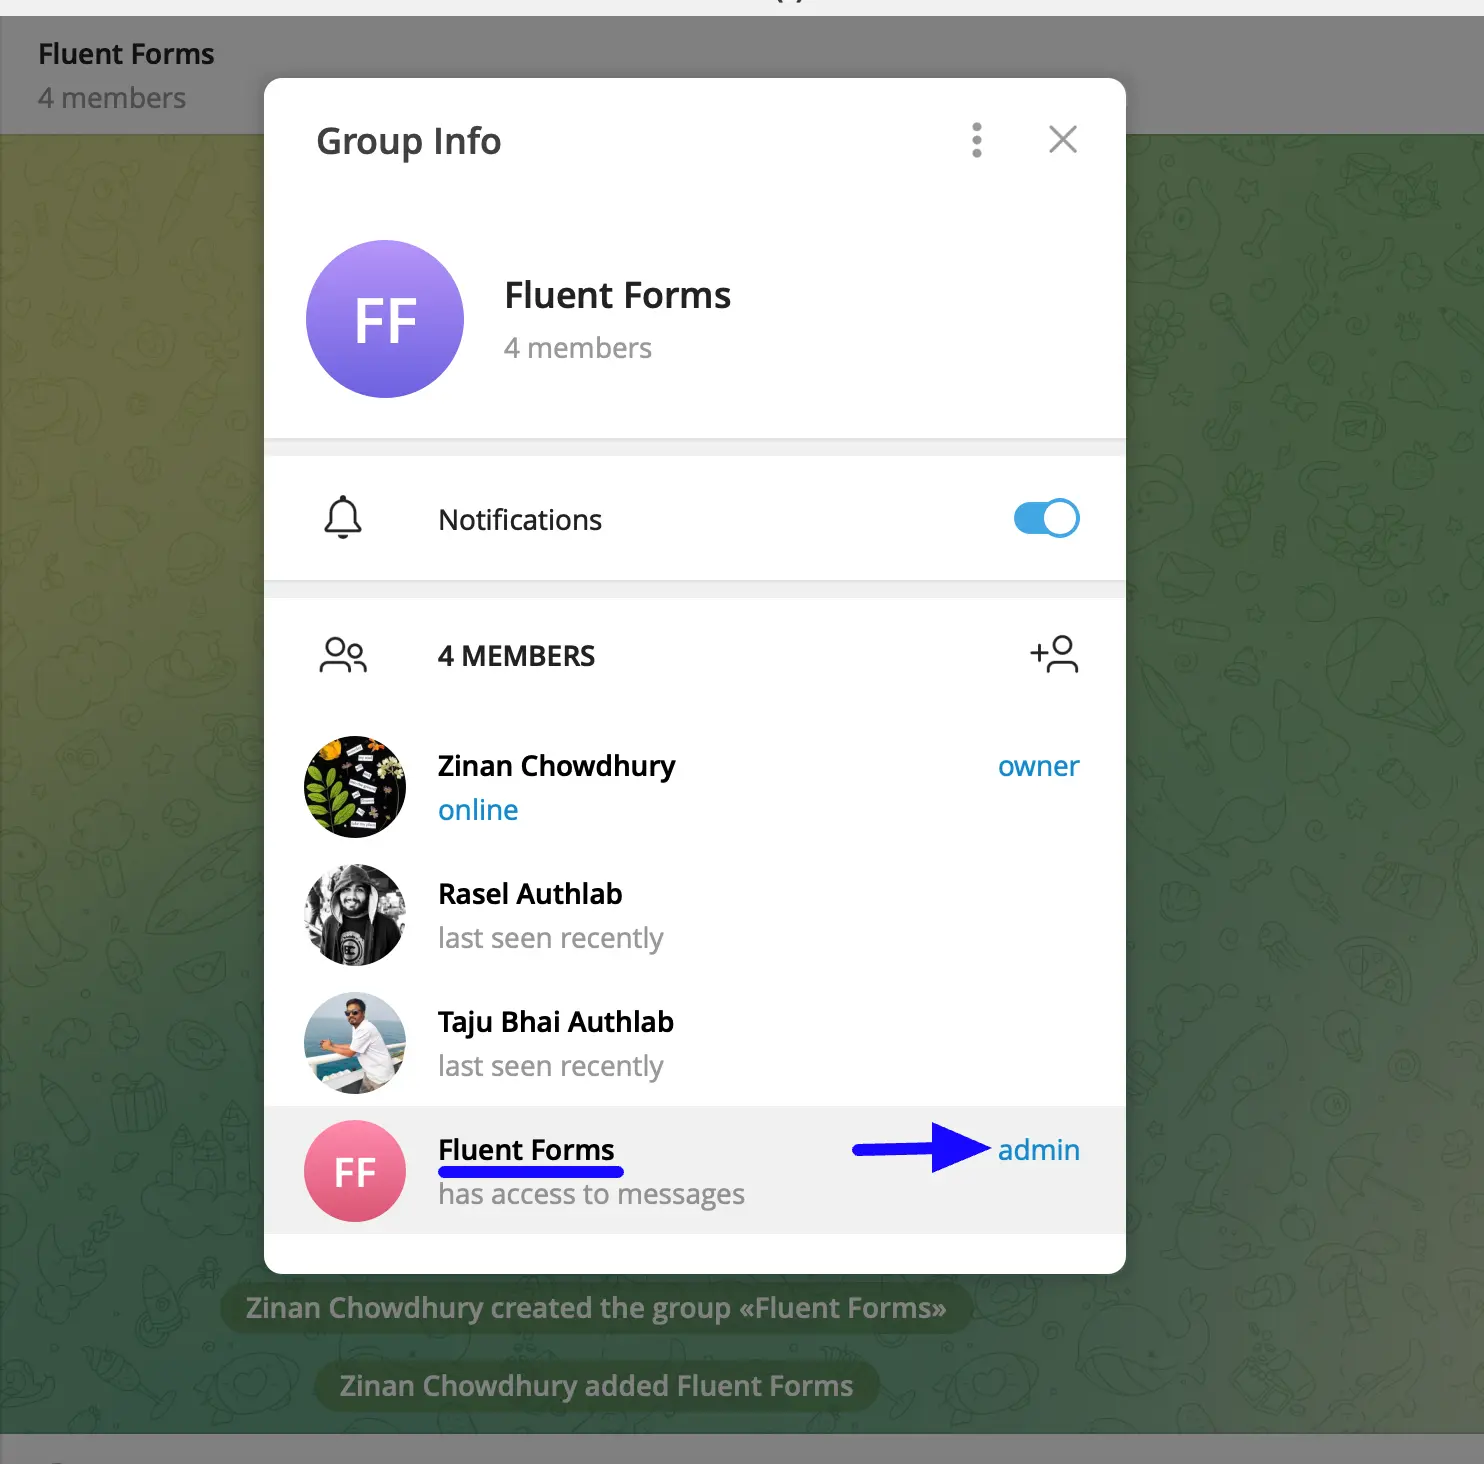Click 'created the group «Fluent Forms»' service message
The image size is (1484, 1464).
(596, 1308)
